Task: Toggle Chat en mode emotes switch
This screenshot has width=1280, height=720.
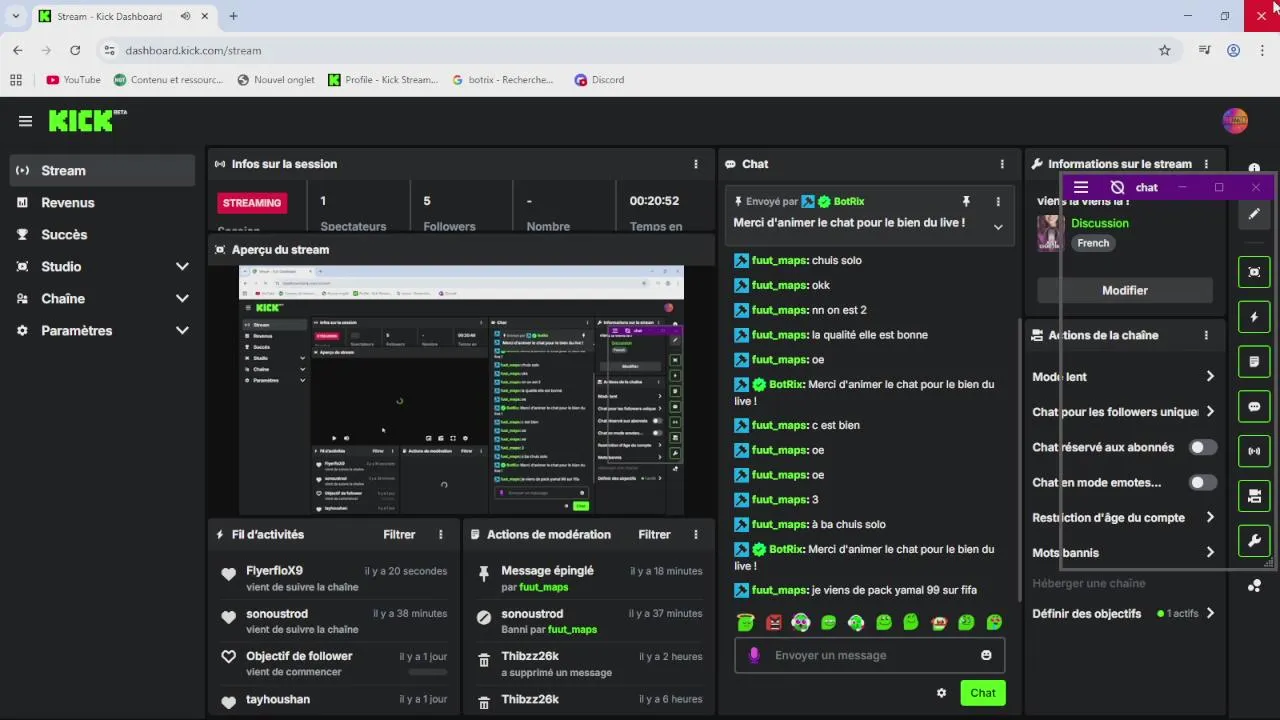Action: click(1203, 482)
